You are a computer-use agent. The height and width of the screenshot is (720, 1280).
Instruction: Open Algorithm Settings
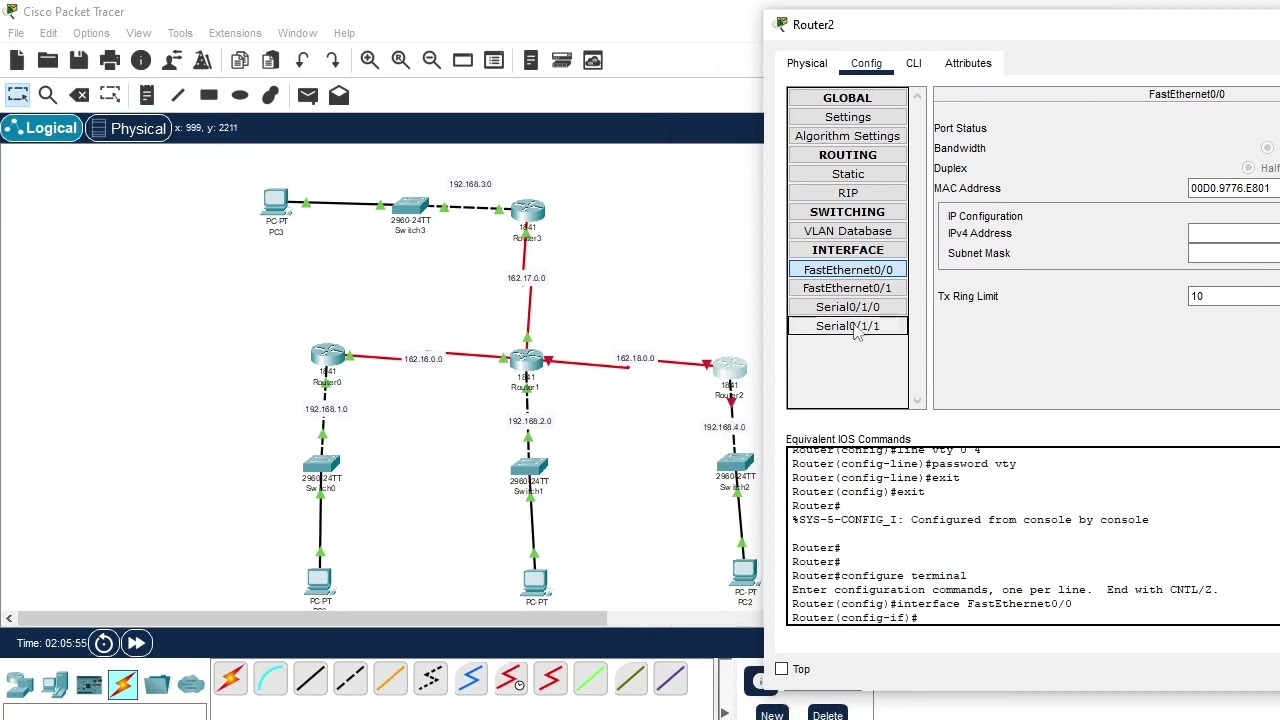pyautogui.click(x=848, y=136)
